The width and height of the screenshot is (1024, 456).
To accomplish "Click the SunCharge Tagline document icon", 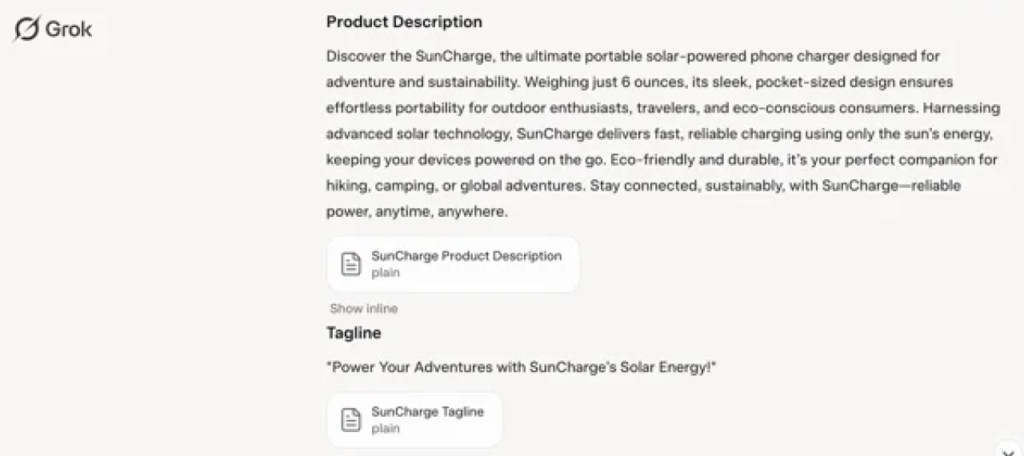I will click(351, 420).
